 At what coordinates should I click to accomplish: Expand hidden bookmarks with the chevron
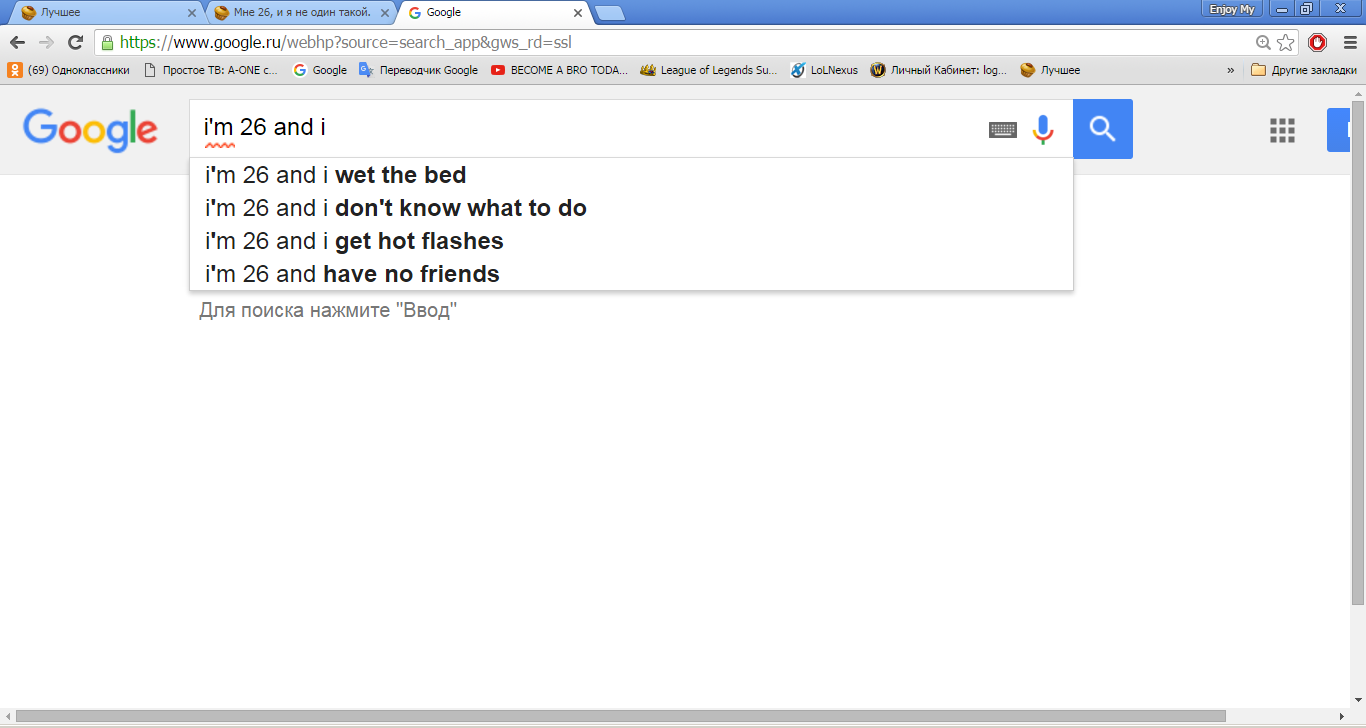1230,71
